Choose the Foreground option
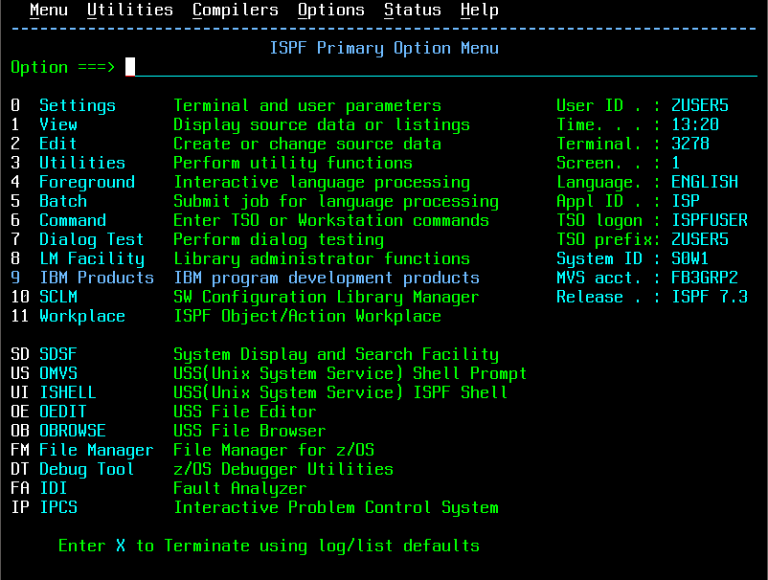The width and height of the screenshot is (768, 580). coord(87,182)
